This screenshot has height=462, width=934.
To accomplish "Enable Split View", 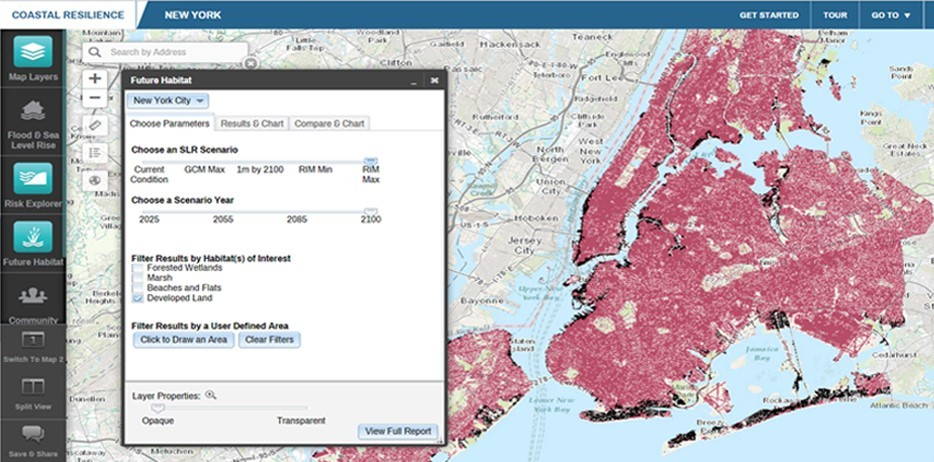I will (33, 394).
